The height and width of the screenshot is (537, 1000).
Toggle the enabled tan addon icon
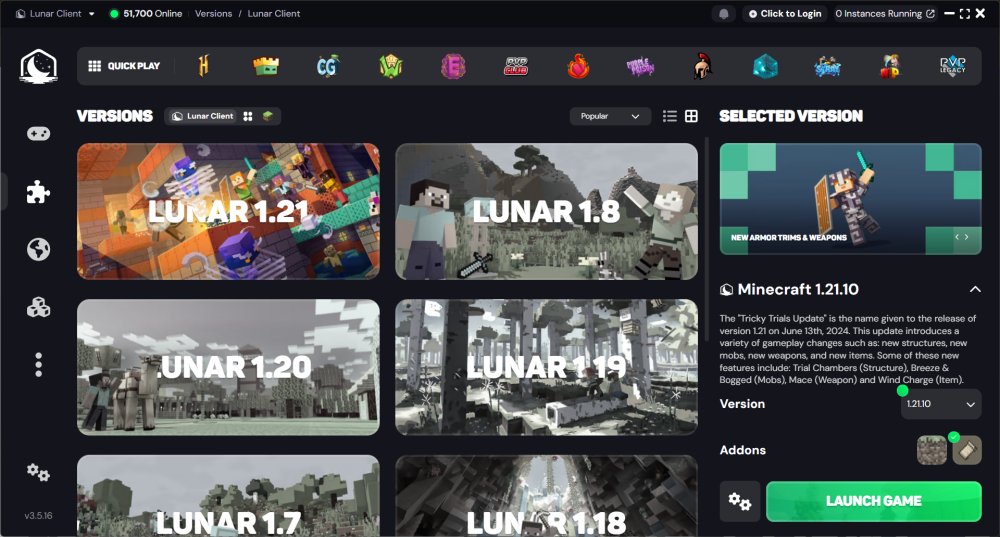(967, 450)
